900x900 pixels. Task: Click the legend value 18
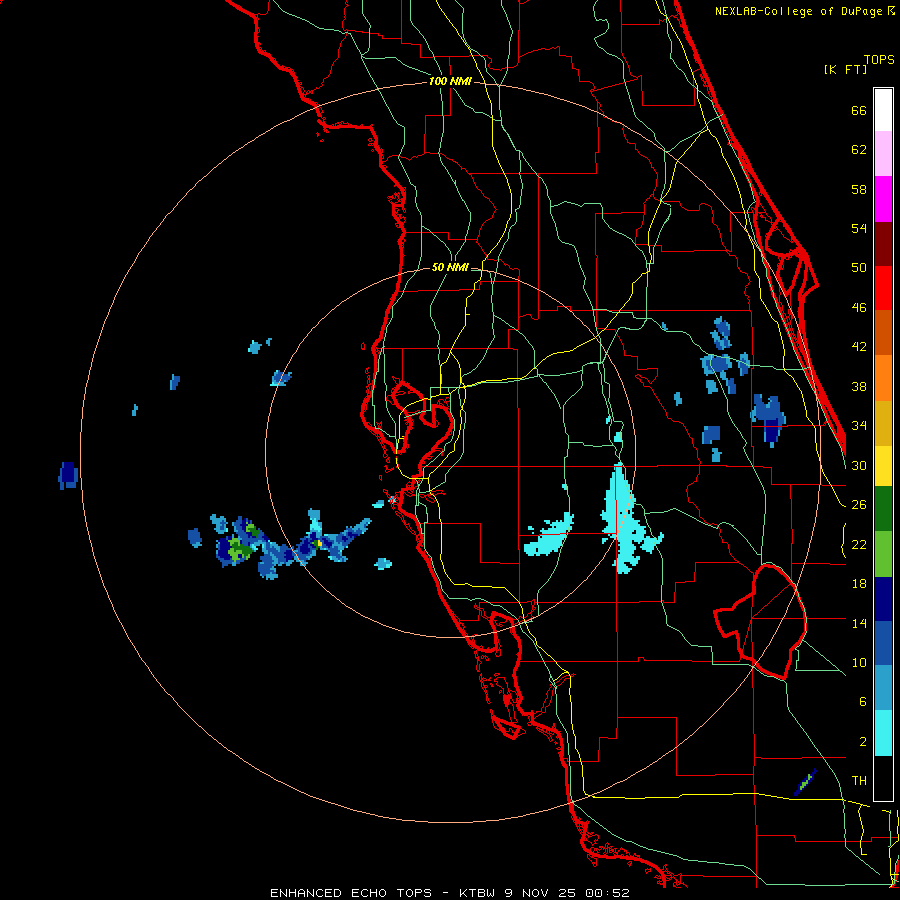(x=859, y=584)
